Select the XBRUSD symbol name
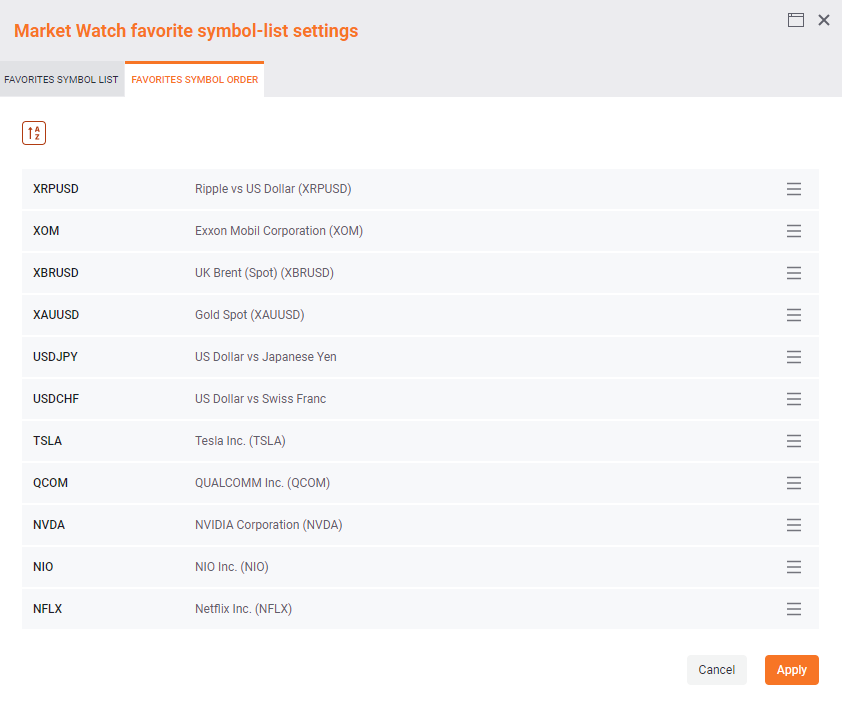 point(56,273)
